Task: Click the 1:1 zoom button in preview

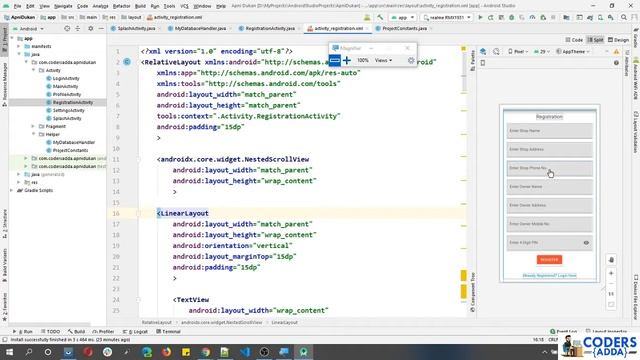Action: click(611, 294)
